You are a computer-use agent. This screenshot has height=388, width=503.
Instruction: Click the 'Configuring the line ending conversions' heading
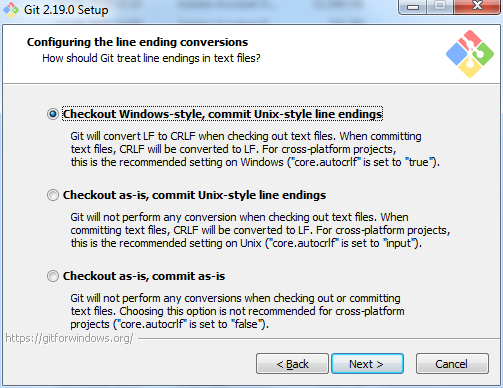pyautogui.click(x=137, y=42)
